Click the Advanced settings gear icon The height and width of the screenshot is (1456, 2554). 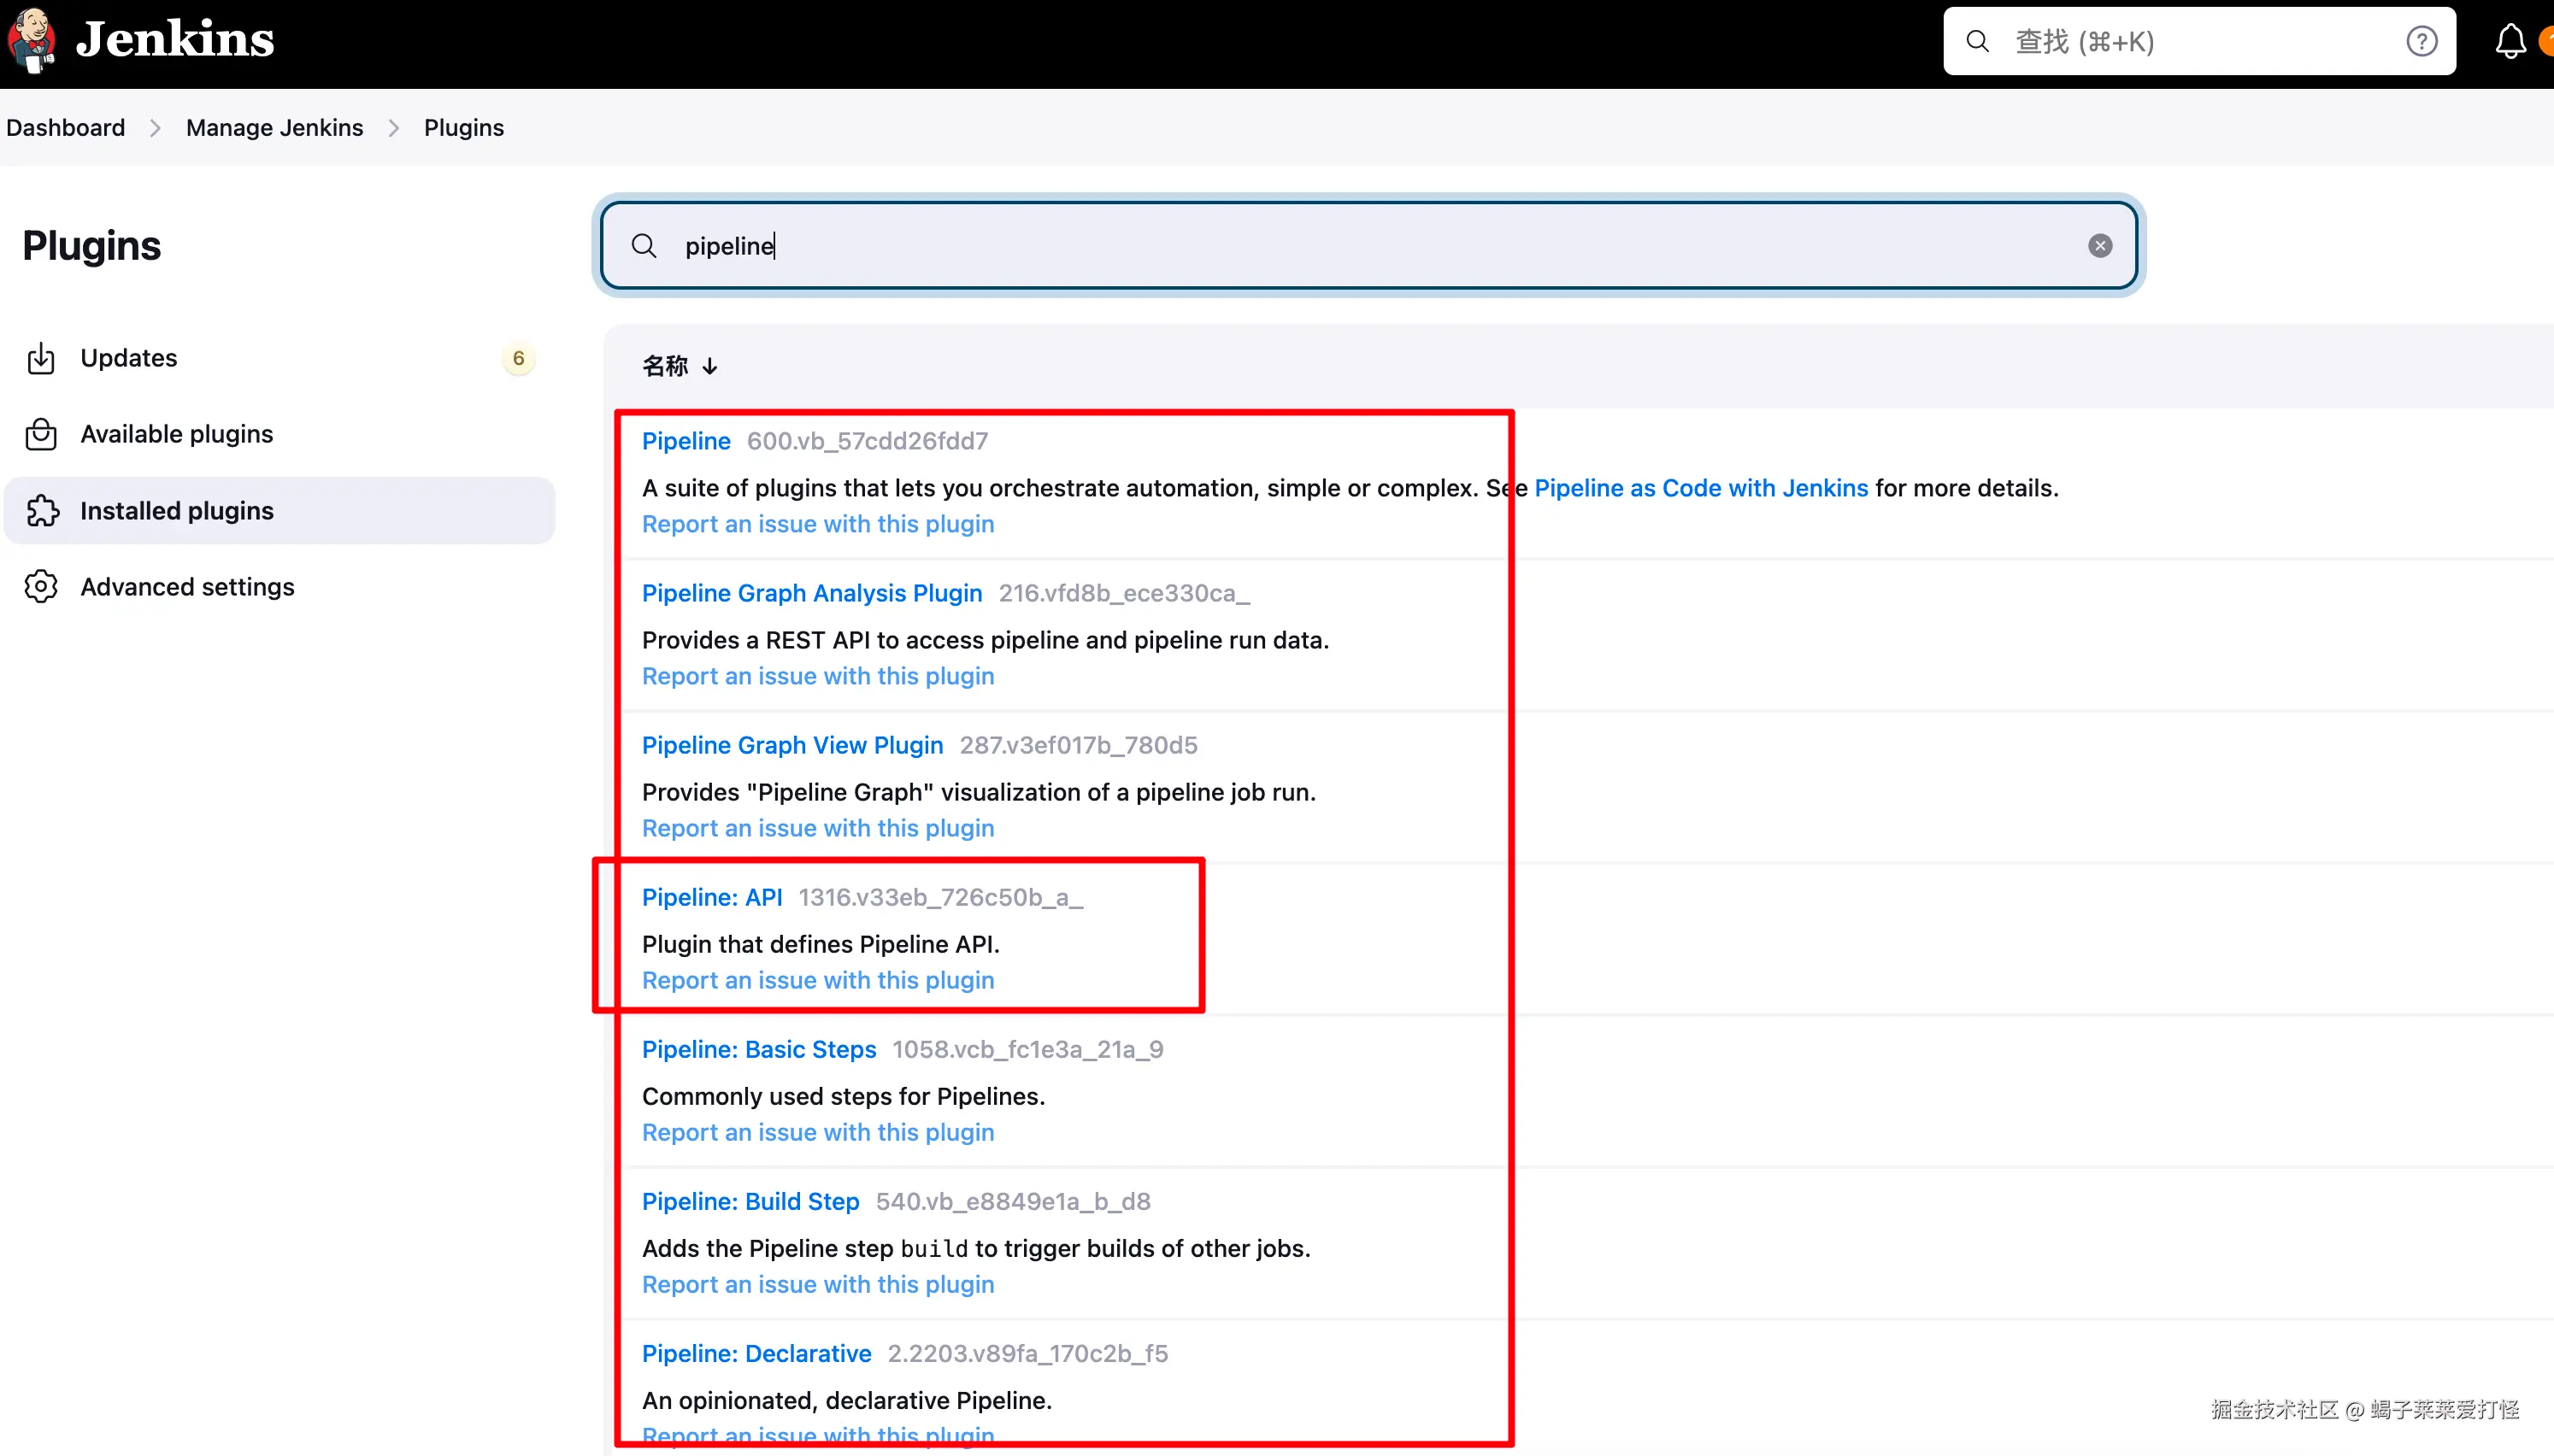point(41,587)
